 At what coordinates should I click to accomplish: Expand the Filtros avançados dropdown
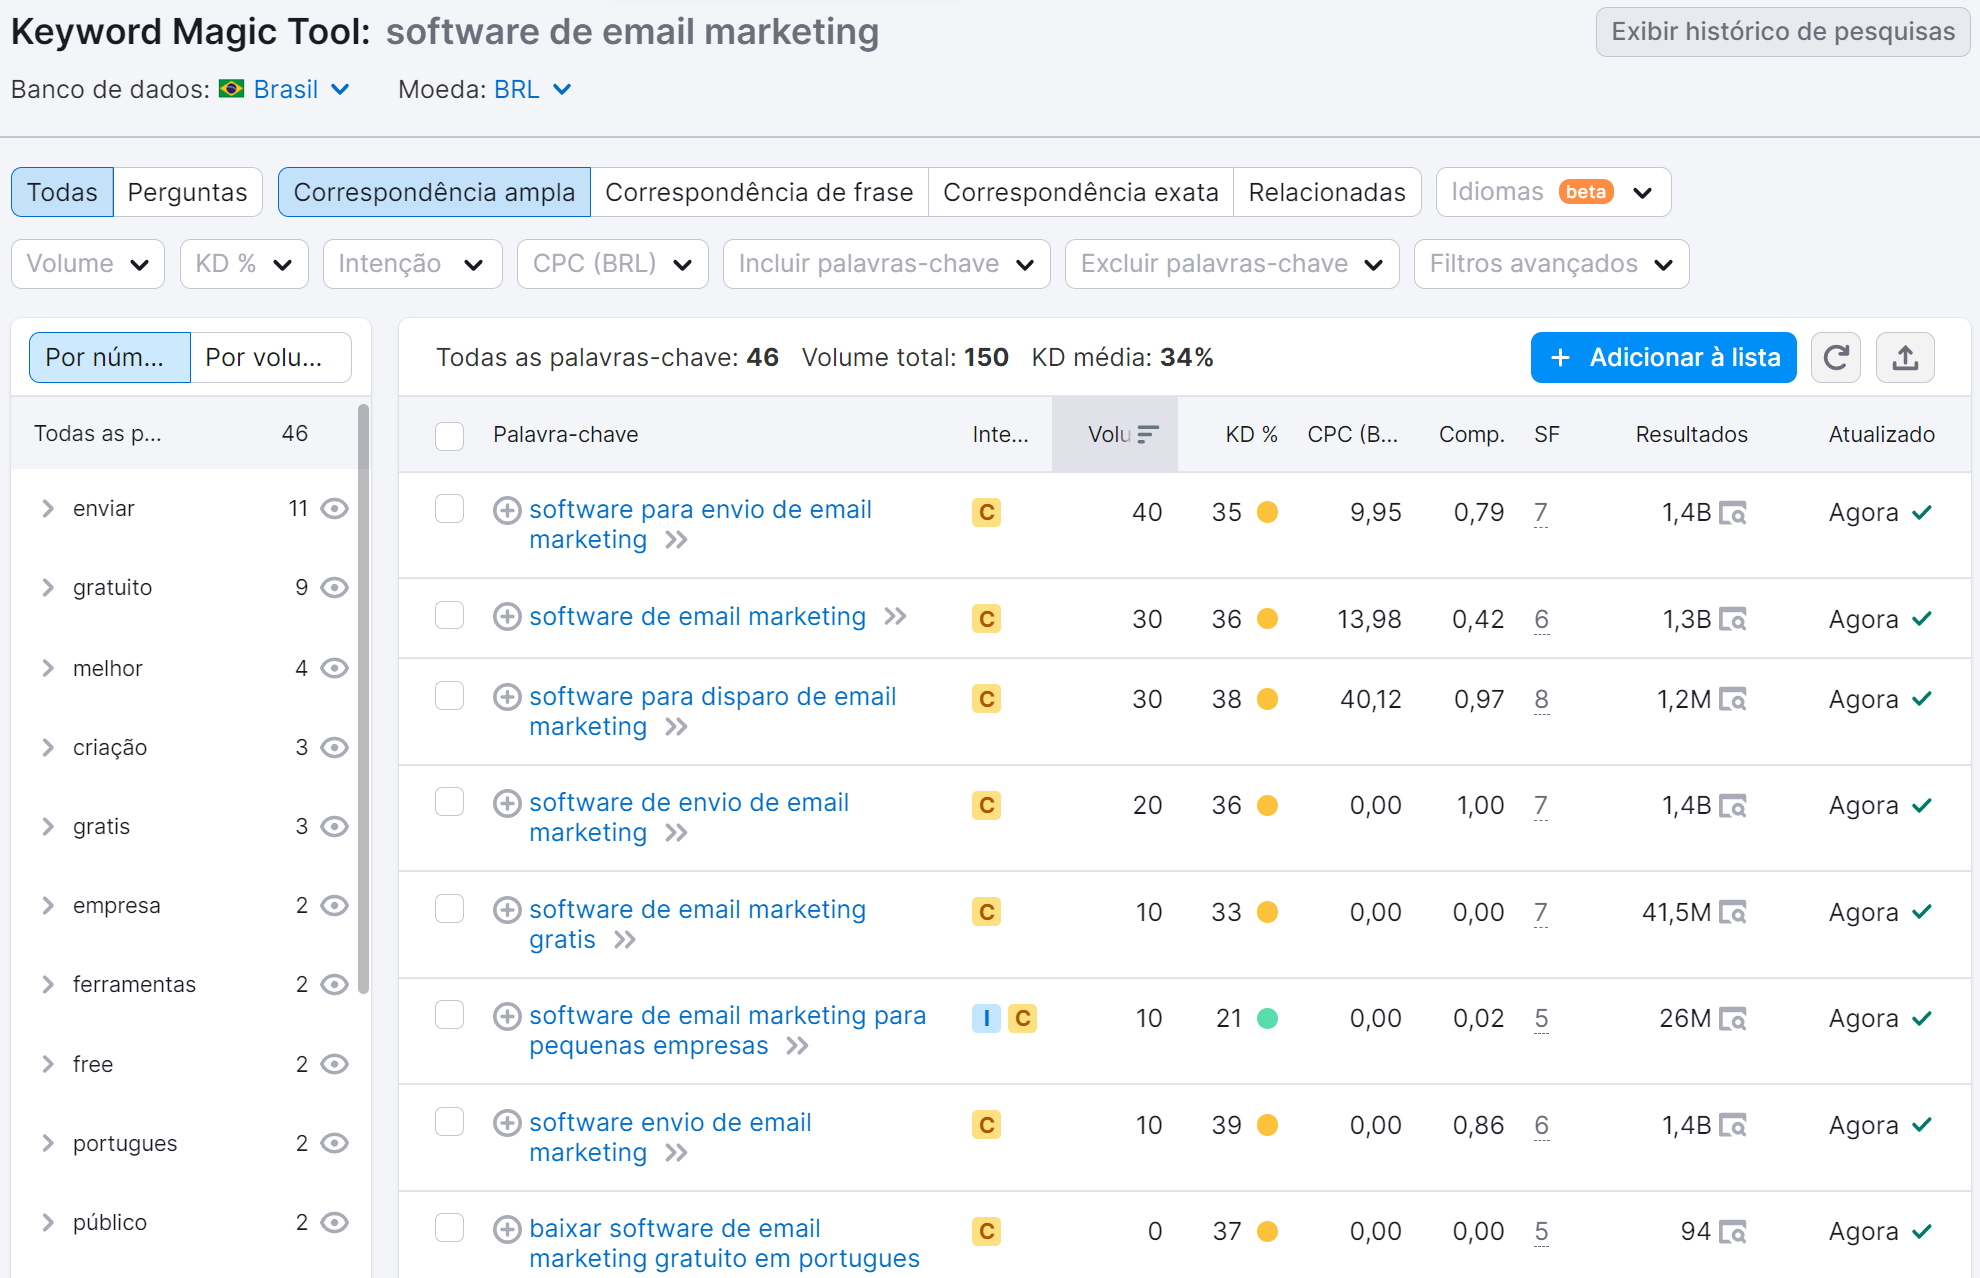1551,264
